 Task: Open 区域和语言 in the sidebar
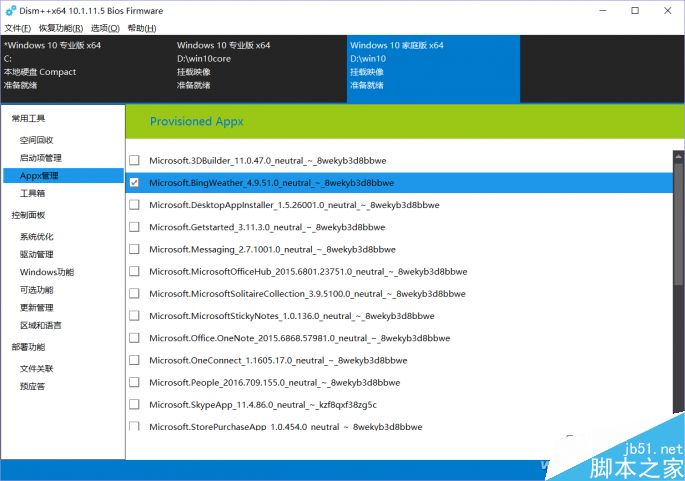tap(40, 325)
